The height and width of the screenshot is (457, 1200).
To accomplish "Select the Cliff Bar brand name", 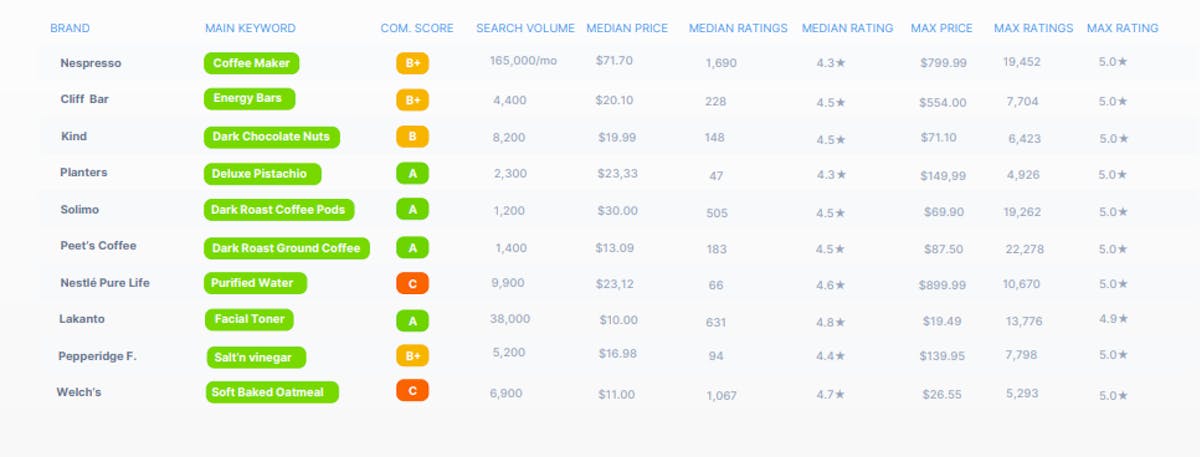I will (x=85, y=99).
